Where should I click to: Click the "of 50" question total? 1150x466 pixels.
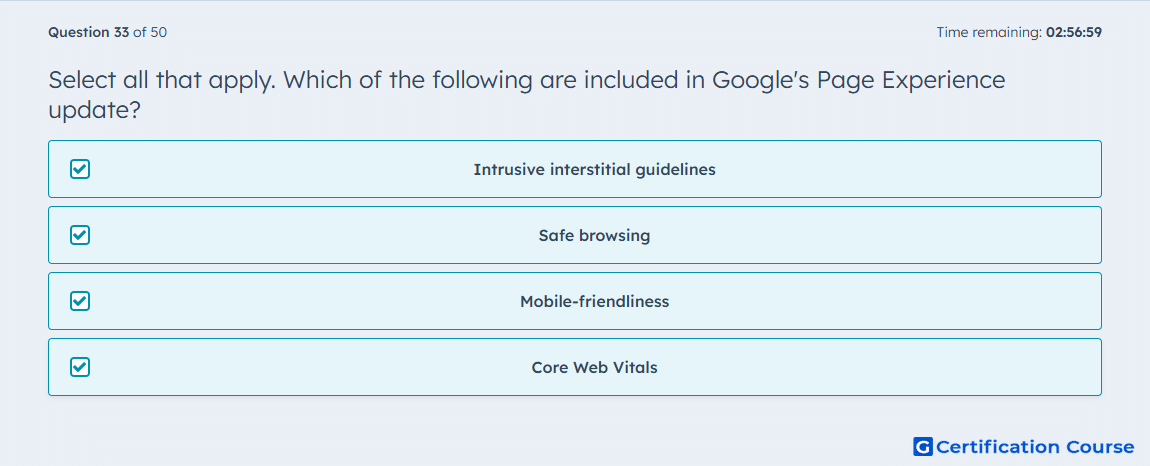150,32
